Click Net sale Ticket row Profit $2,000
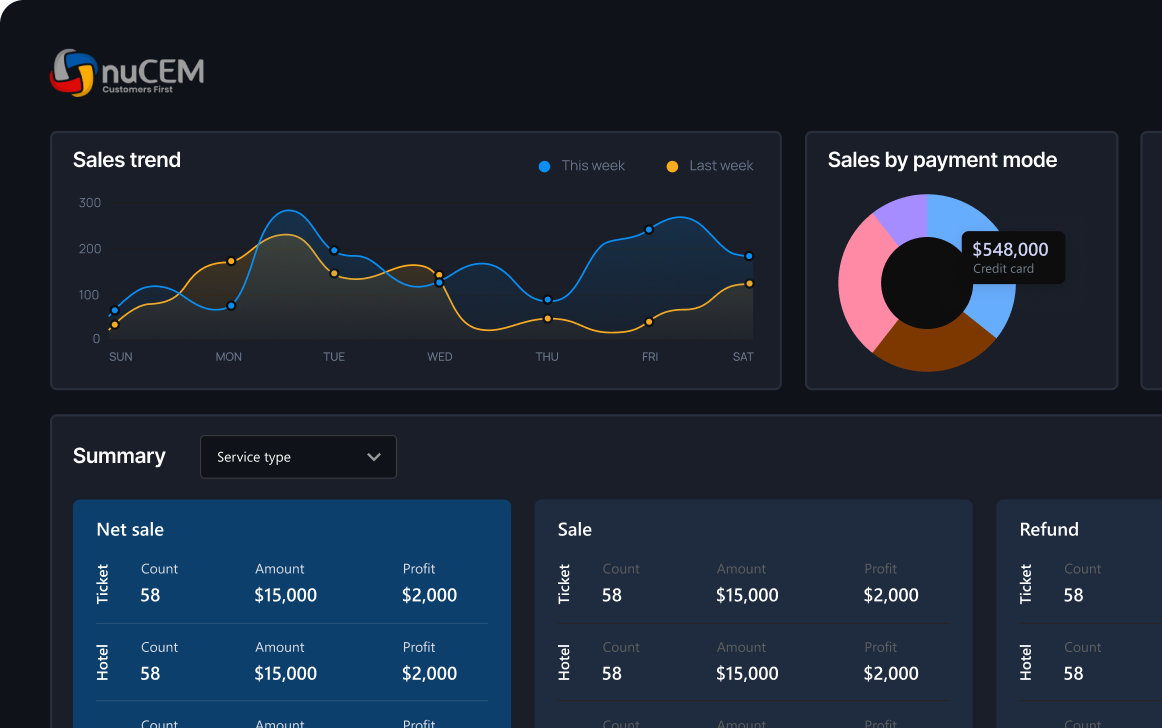The image size is (1162, 728). (x=429, y=595)
